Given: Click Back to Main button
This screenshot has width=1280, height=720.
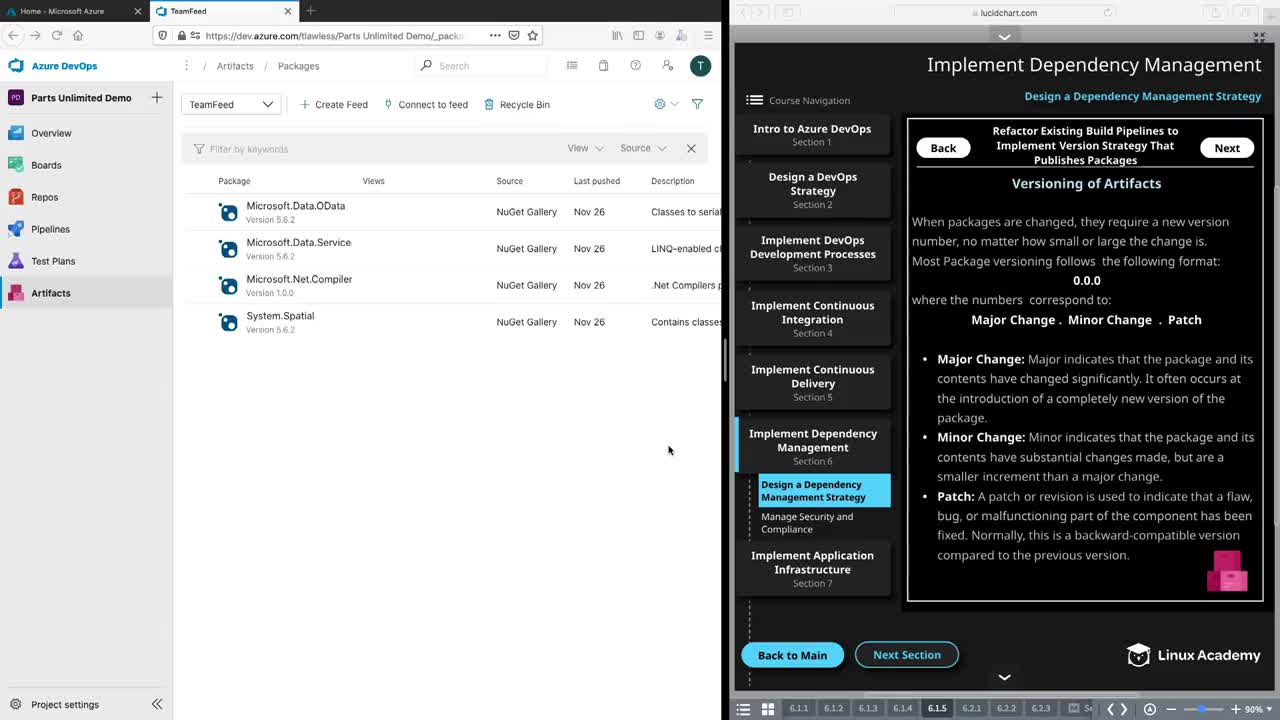Looking at the screenshot, I should [x=792, y=655].
